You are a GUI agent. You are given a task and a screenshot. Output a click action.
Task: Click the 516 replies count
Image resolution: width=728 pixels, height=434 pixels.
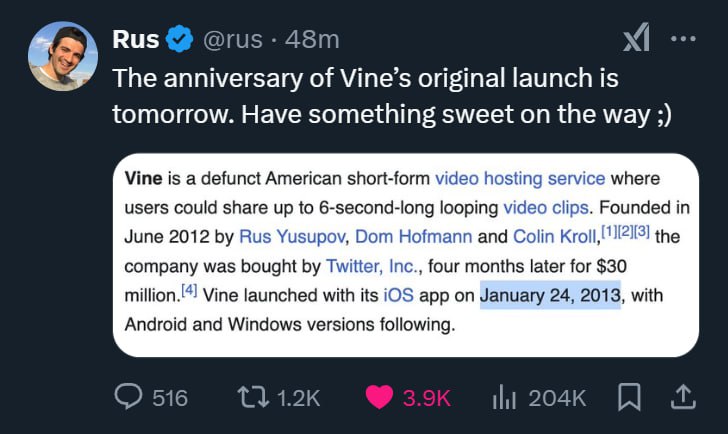pos(170,397)
